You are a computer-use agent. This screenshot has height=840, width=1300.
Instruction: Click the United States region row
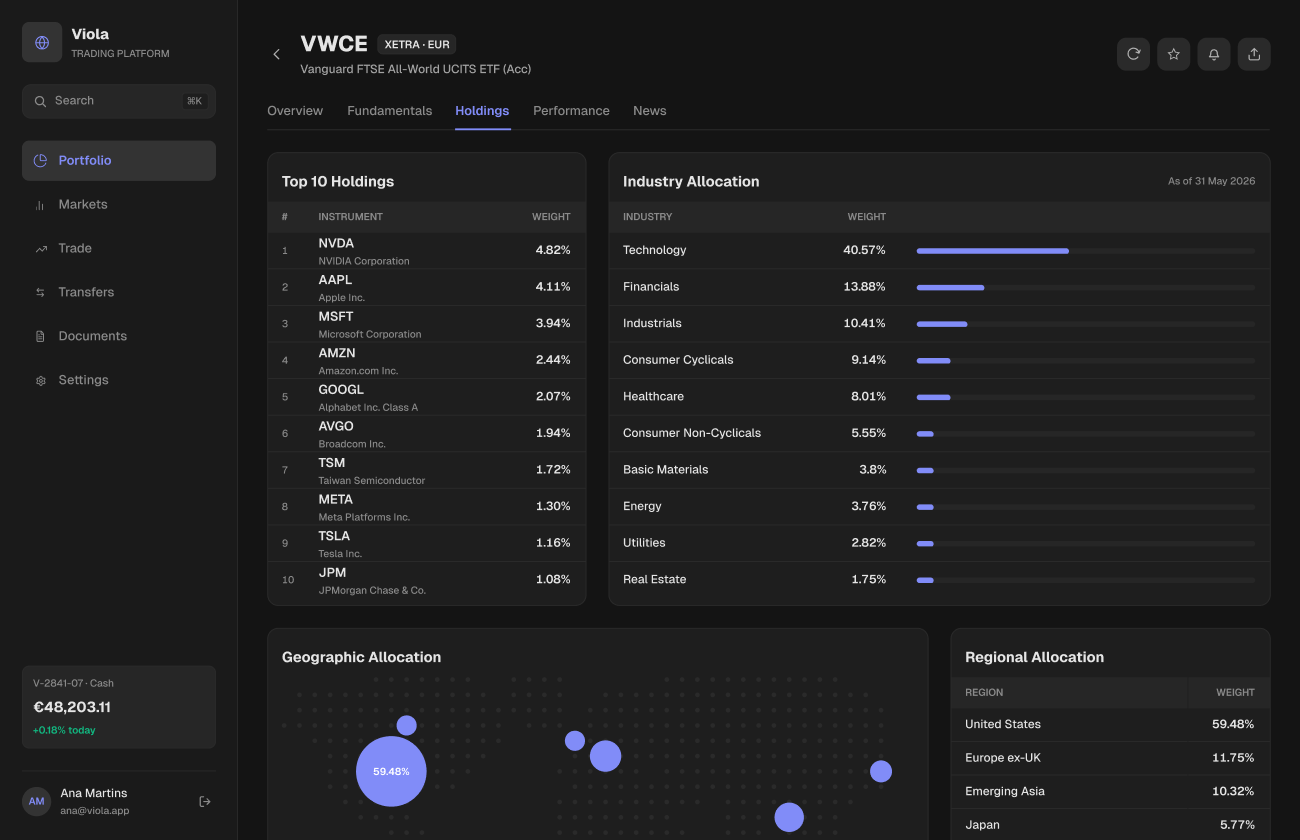pyautogui.click(x=1110, y=725)
